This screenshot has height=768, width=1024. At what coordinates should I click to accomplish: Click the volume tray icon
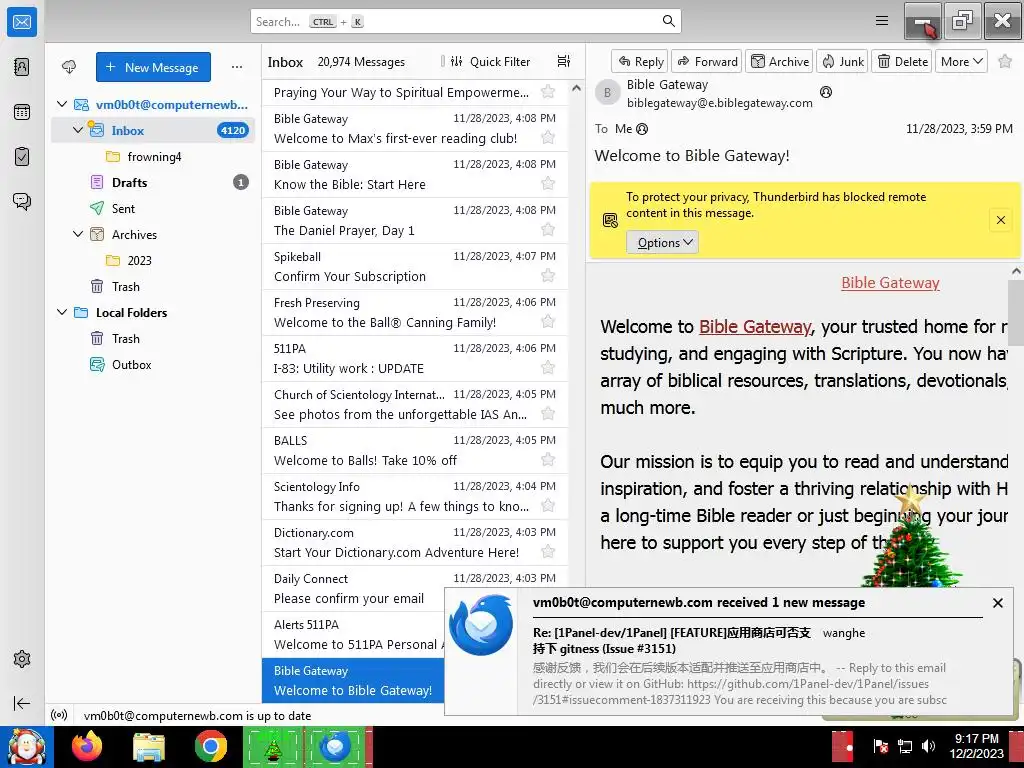928,746
